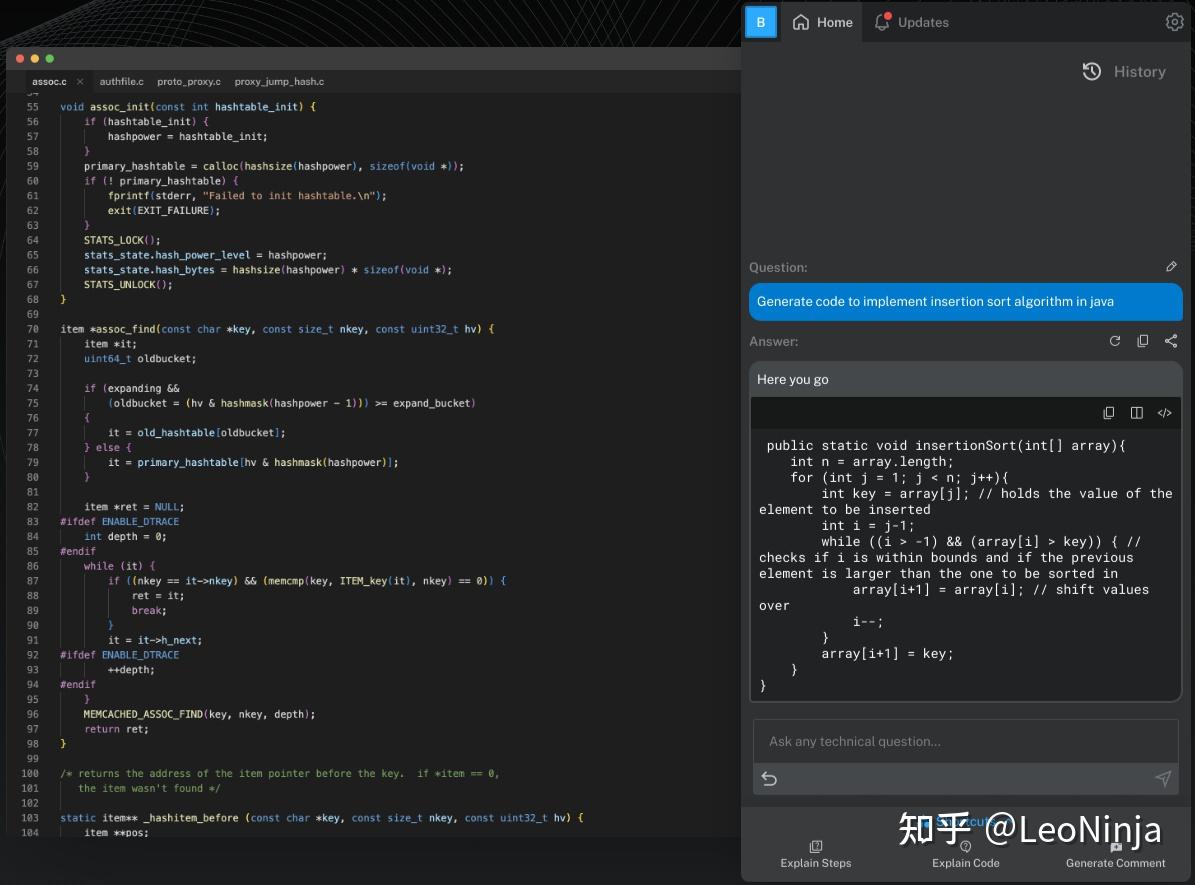Viewport: 1195px width, 885px height.
Task: Share the answer
Action: pos(1171,341)
